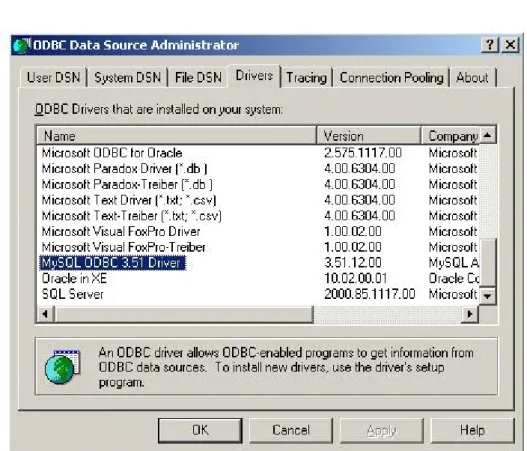Viewport: 527px width, 451px height.
Task: Click the globe icon in the info panel
Action: pos(63,367)
